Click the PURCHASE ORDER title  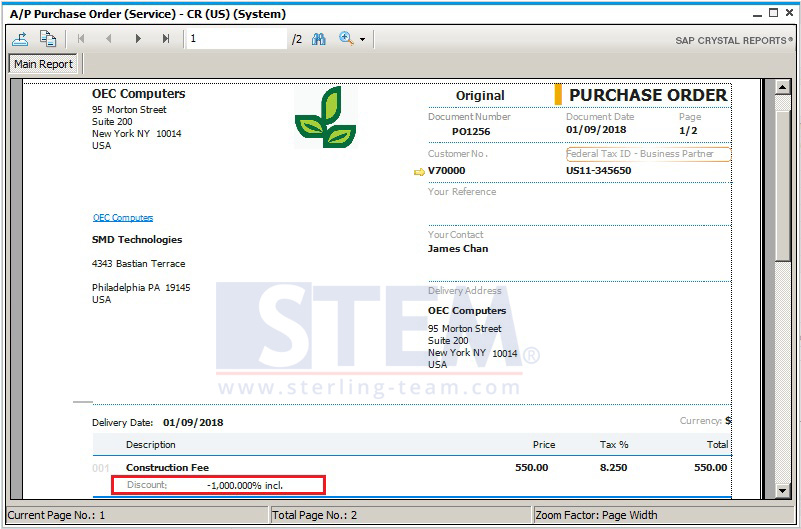(648, 95)
